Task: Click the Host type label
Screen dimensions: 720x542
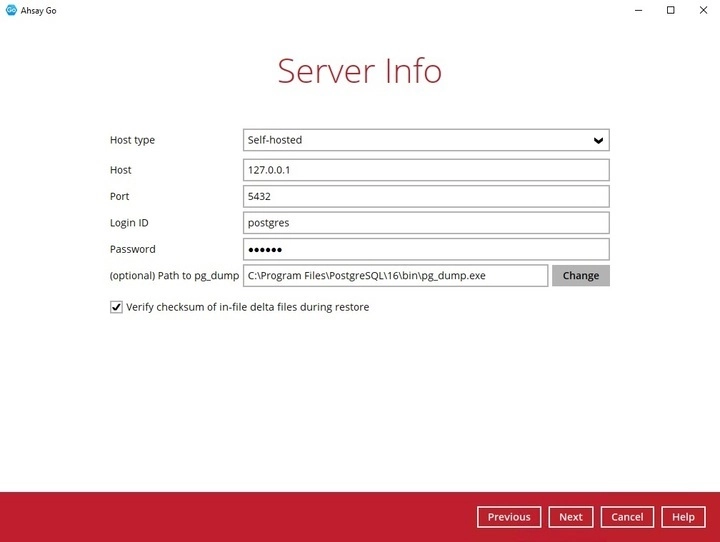Action: (x=132, y=140)
